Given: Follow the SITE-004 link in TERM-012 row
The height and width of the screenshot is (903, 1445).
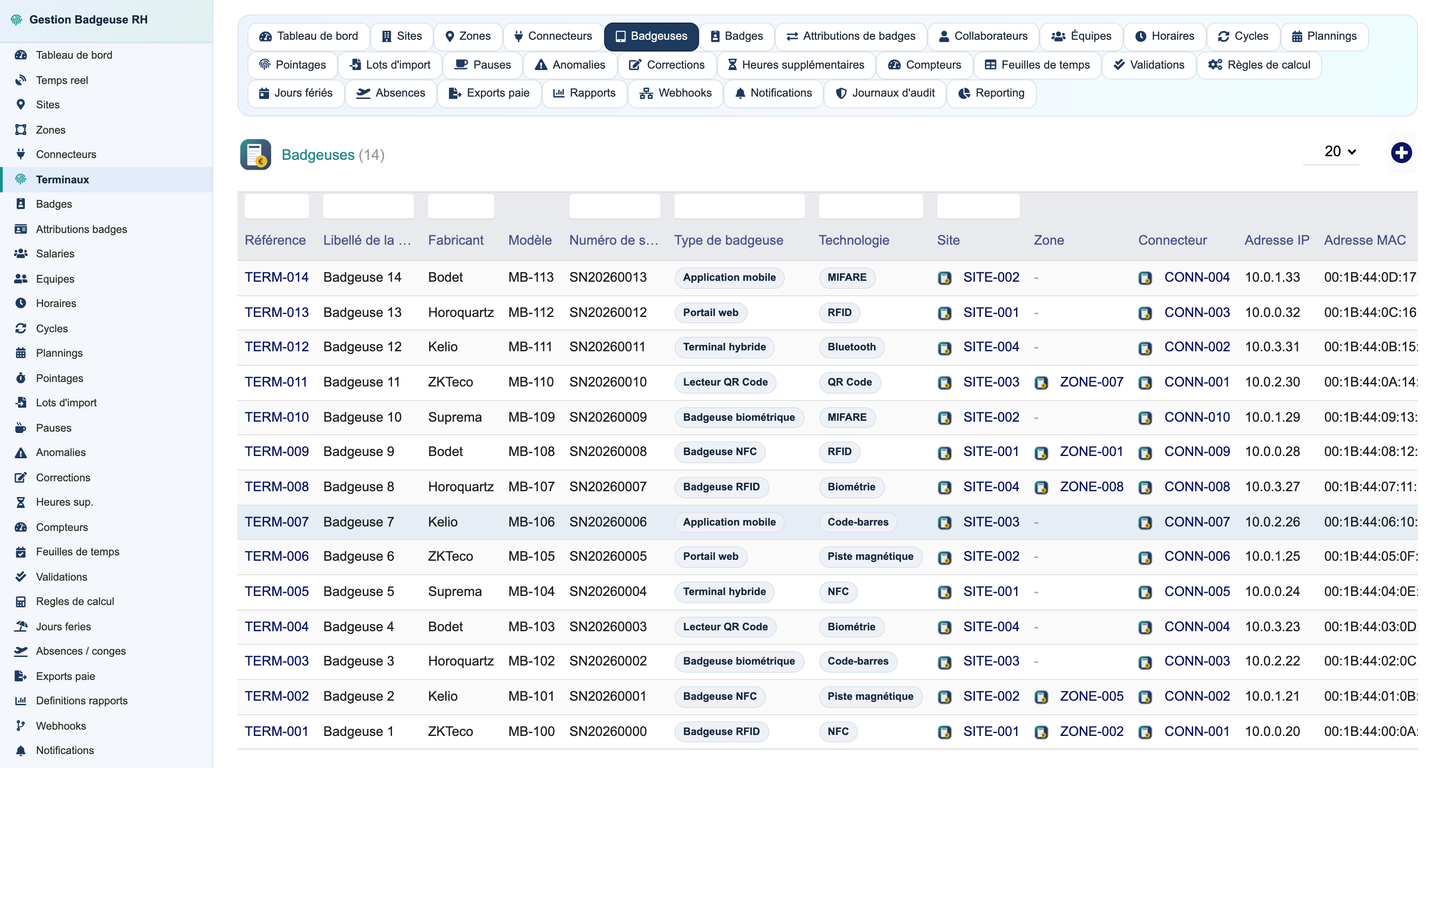Looking at the screenshot, I should 991,347.
